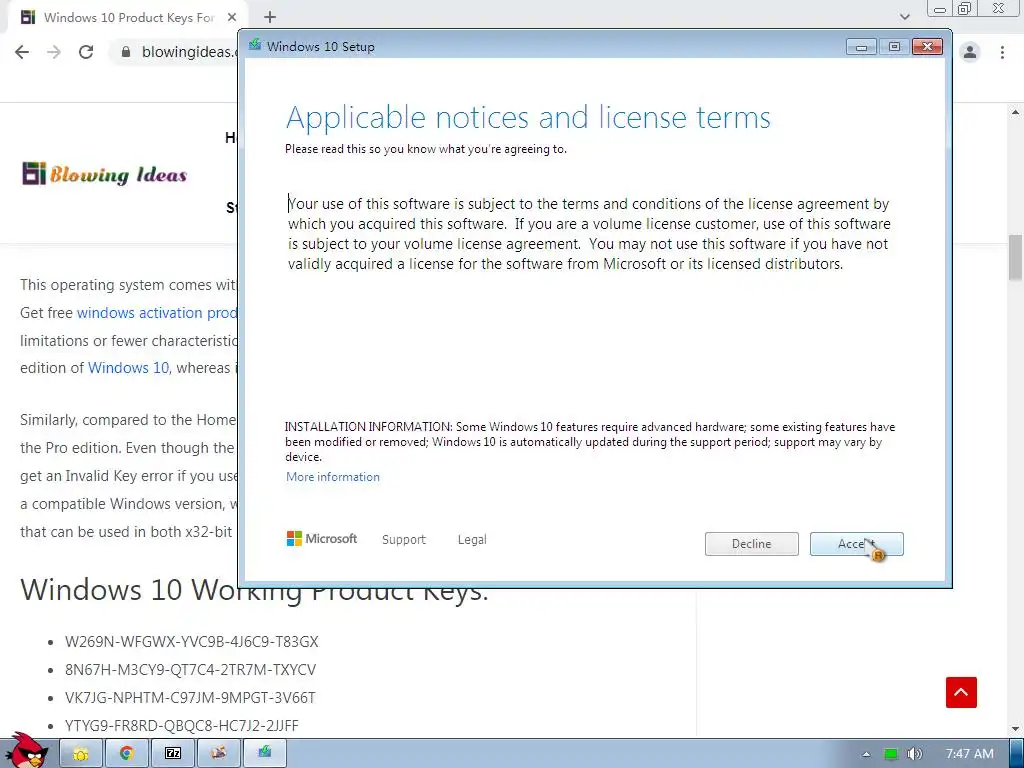
Task: Go back in the Chrome browser
Action: [22, 52]
